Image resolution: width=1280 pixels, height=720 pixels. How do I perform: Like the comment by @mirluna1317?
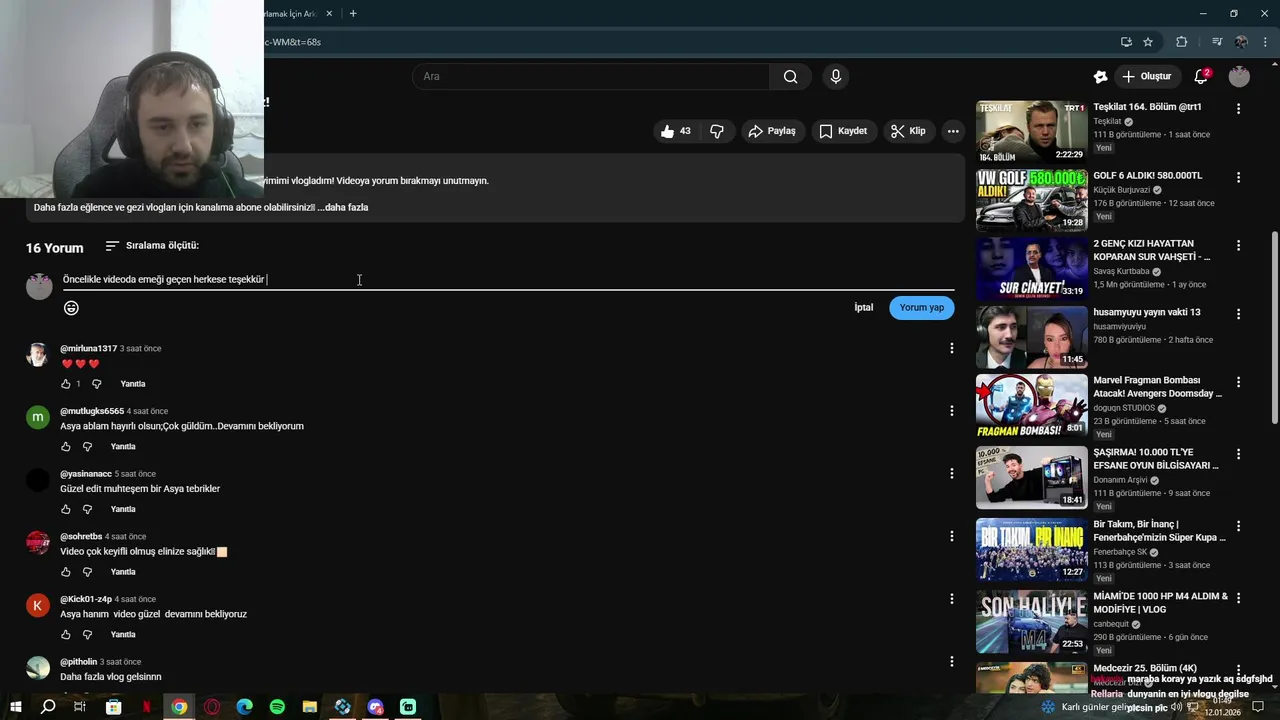pos(66,384)
